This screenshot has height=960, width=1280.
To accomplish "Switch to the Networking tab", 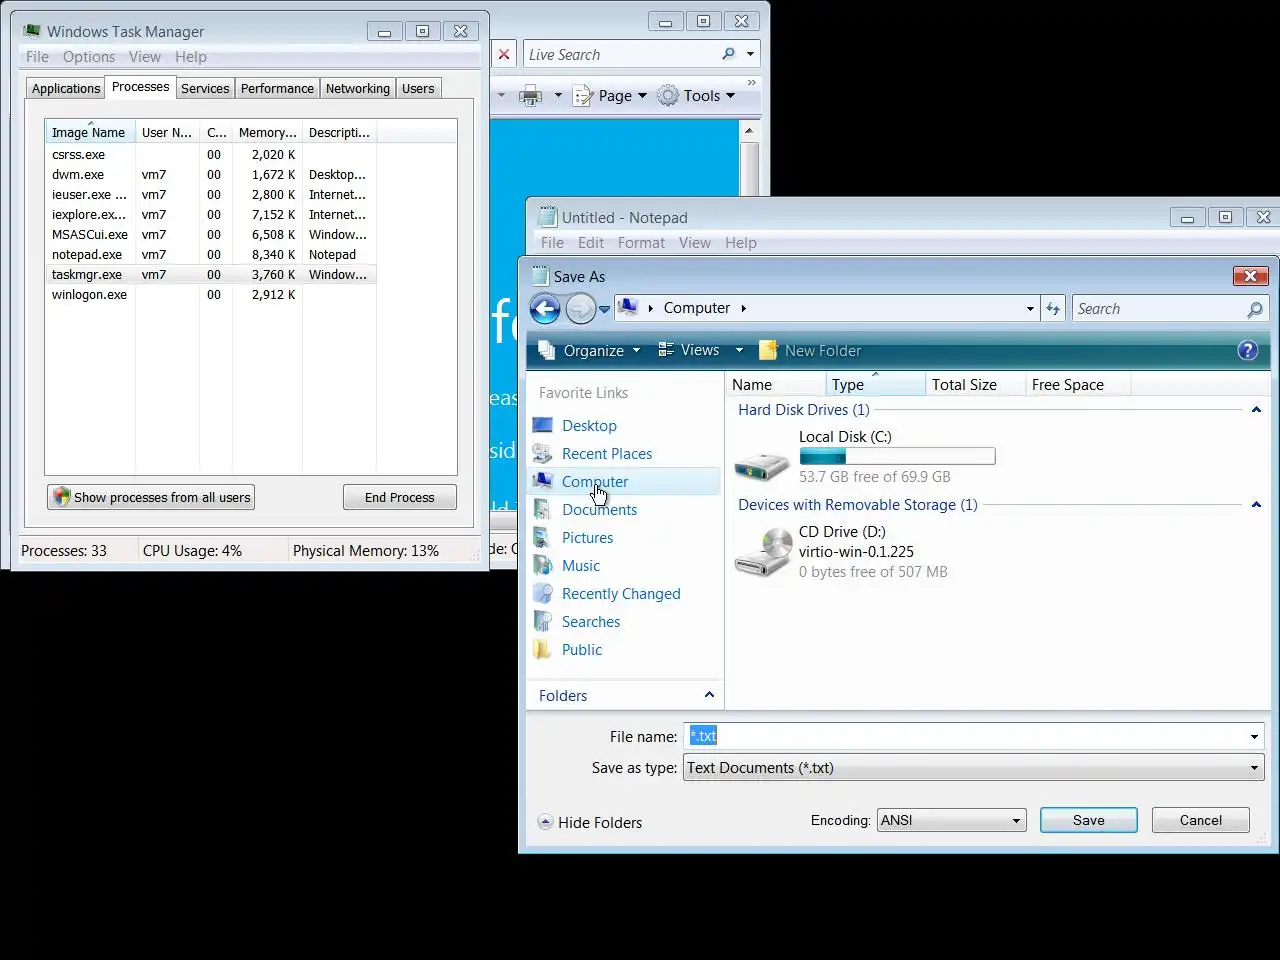I will [x=358, y=89].
